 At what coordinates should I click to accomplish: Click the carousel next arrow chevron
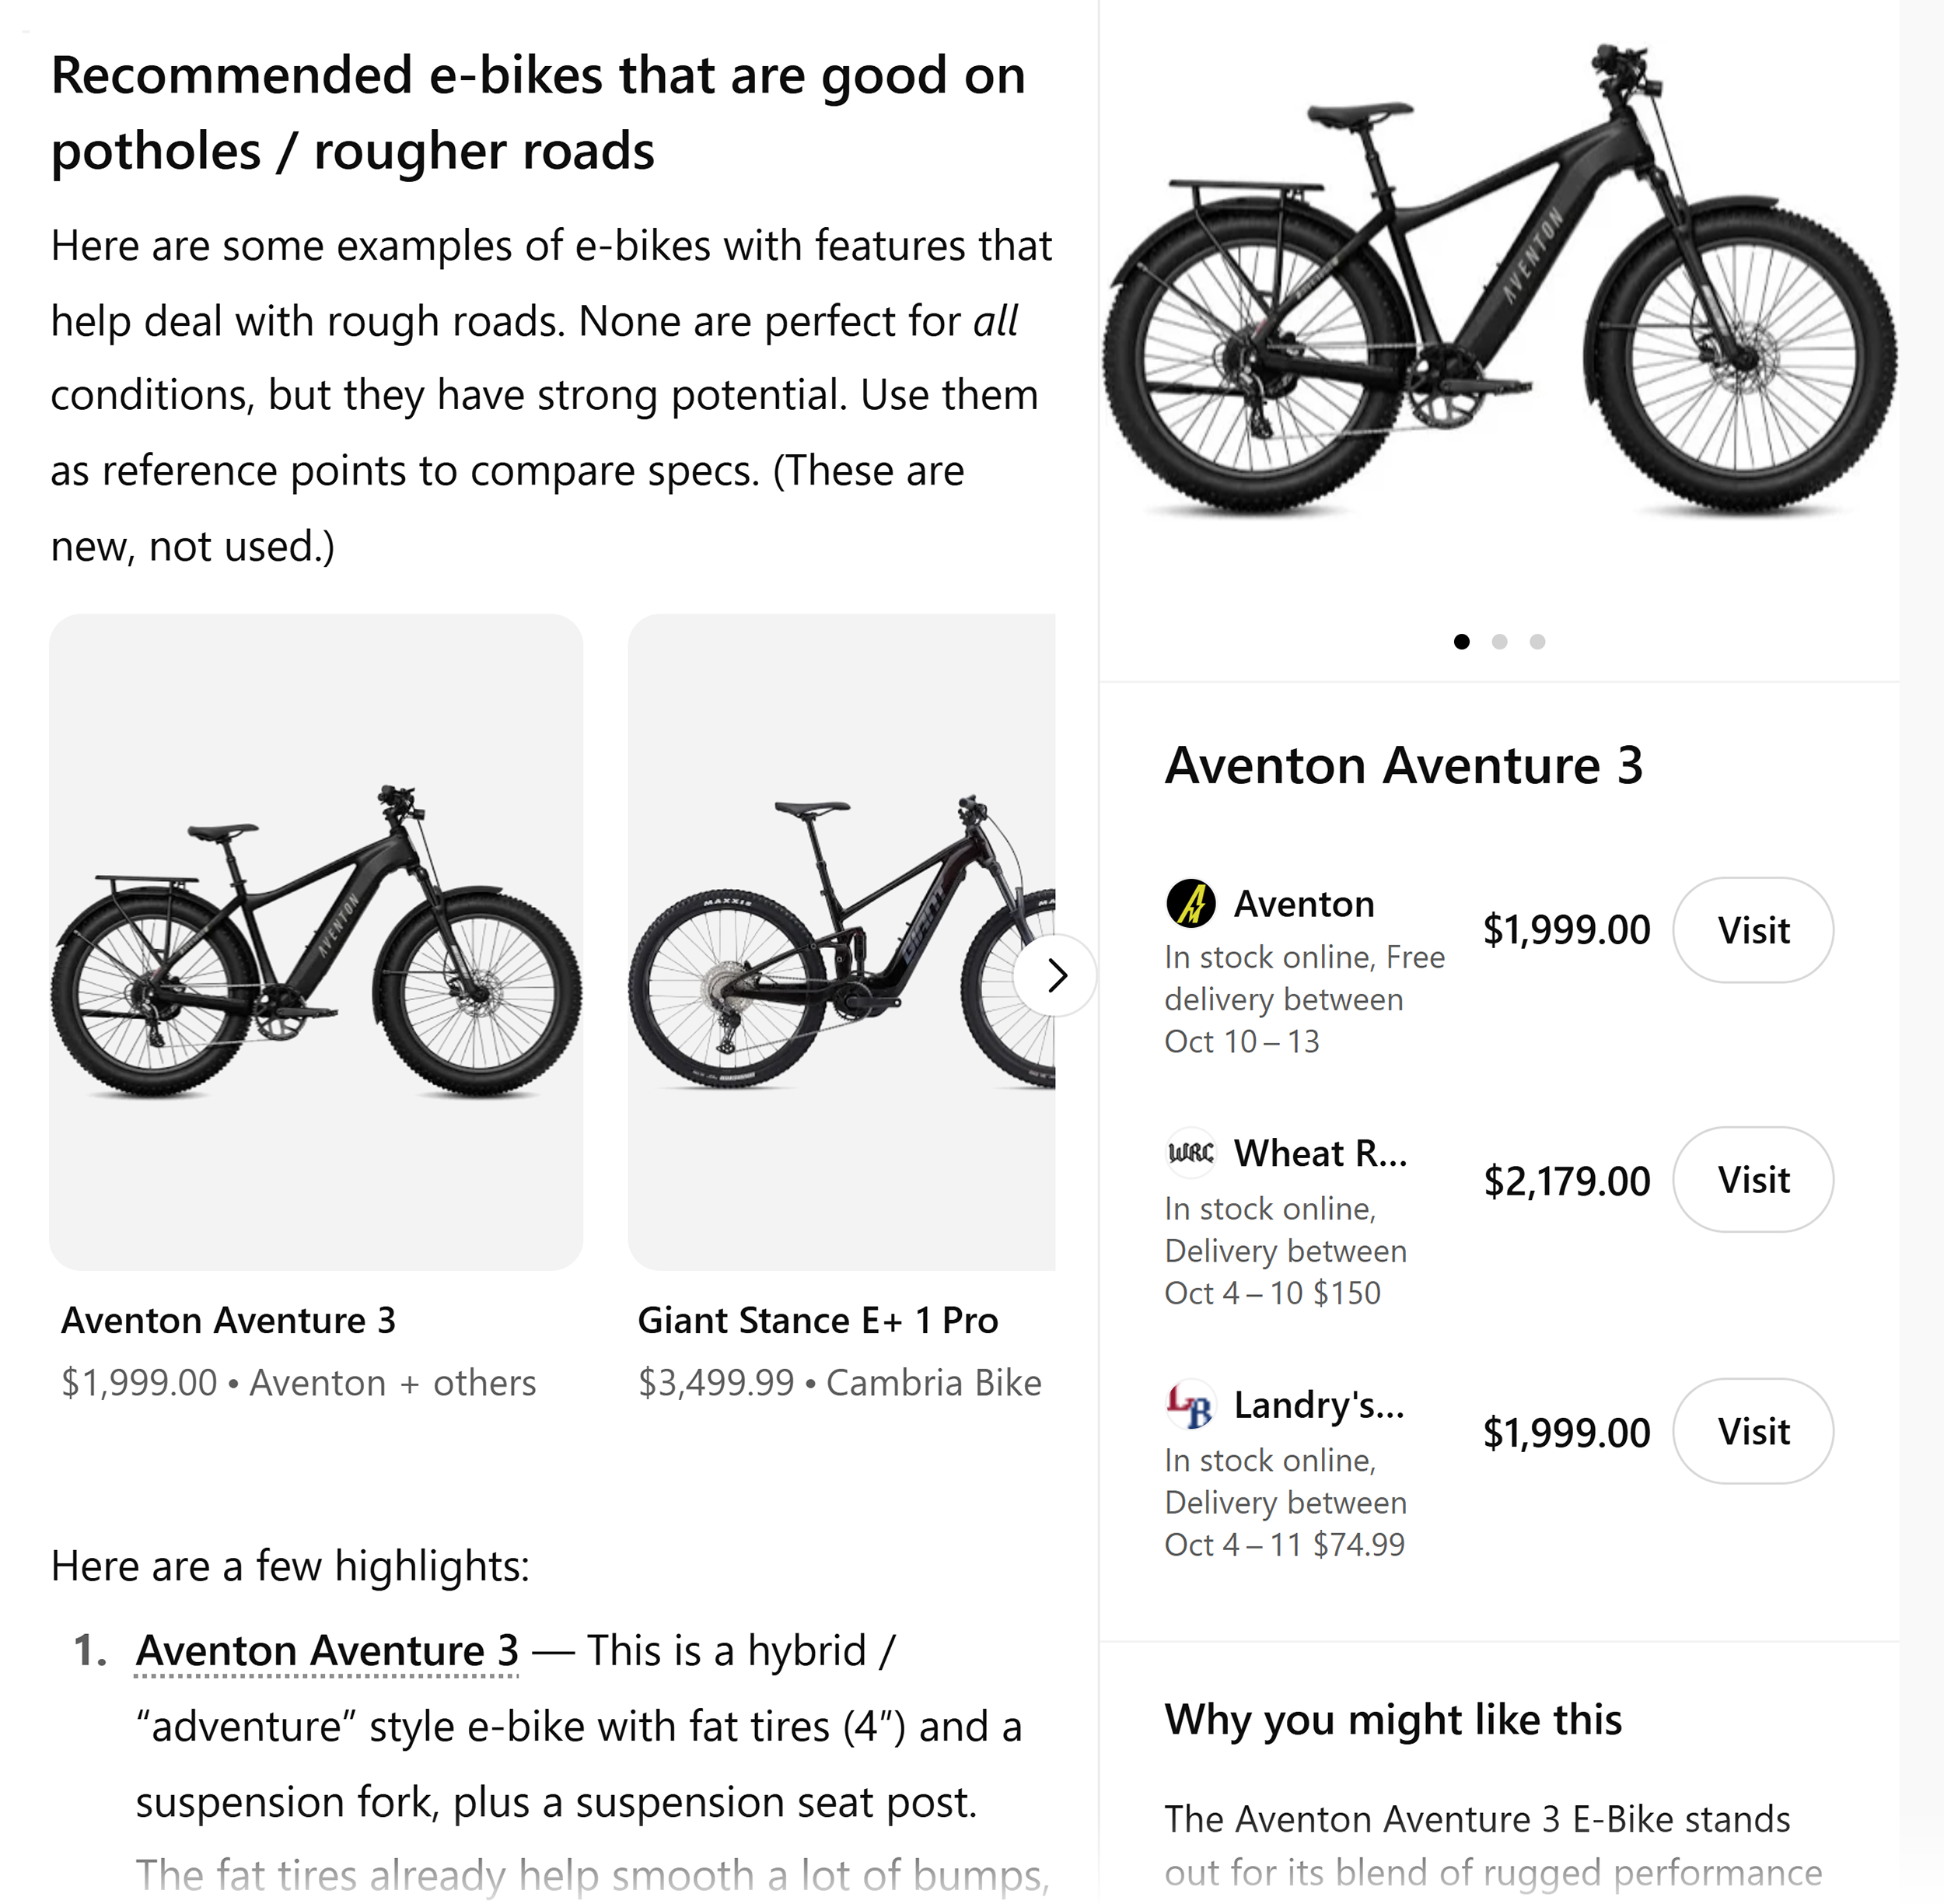(1056, 975)
